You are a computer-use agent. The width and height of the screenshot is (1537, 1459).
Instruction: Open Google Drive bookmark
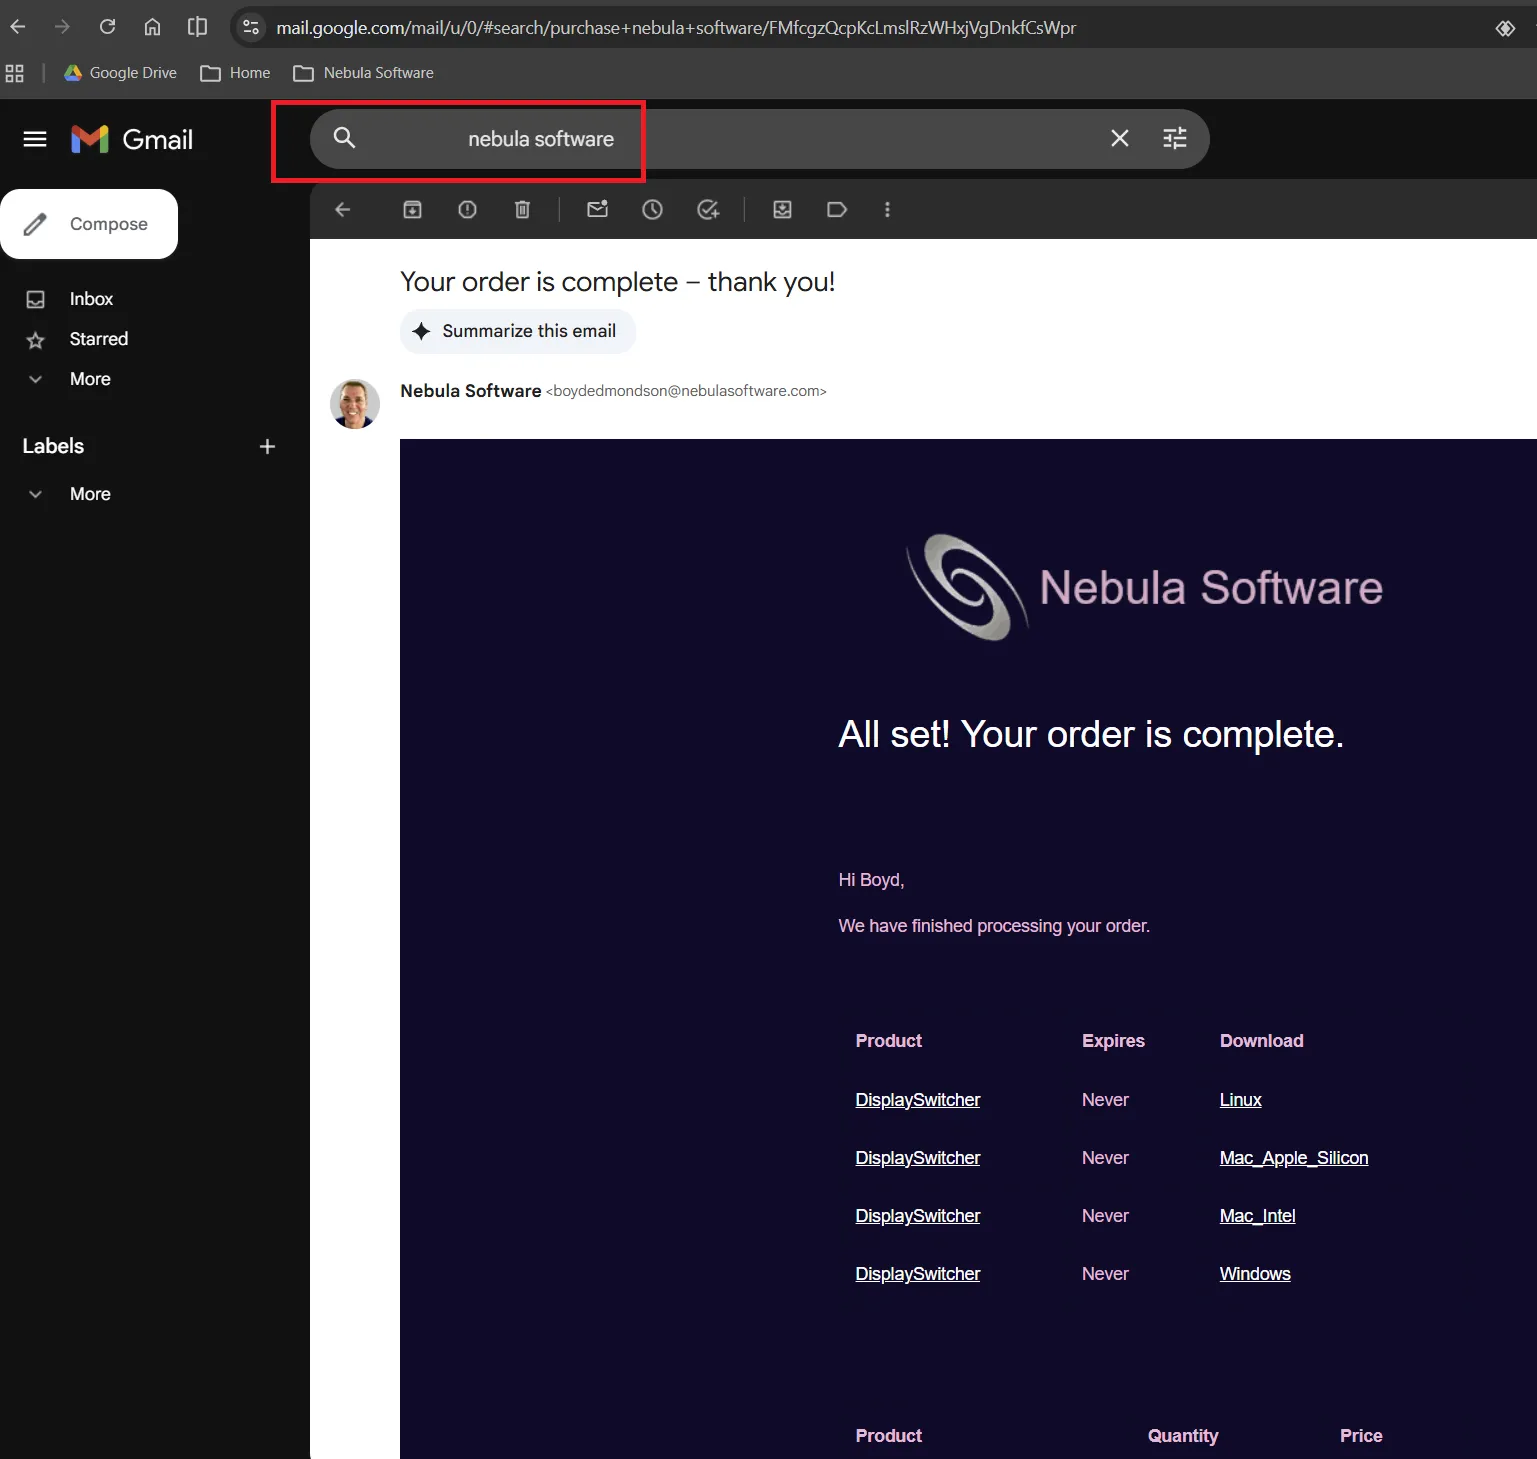click(x=120, y=73)
